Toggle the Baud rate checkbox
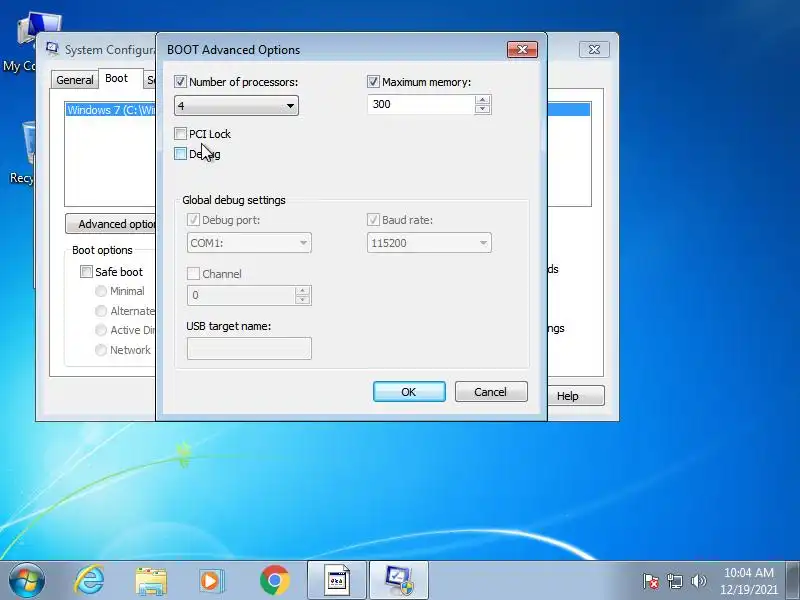 pyautogui.click(x=373, y=220)
